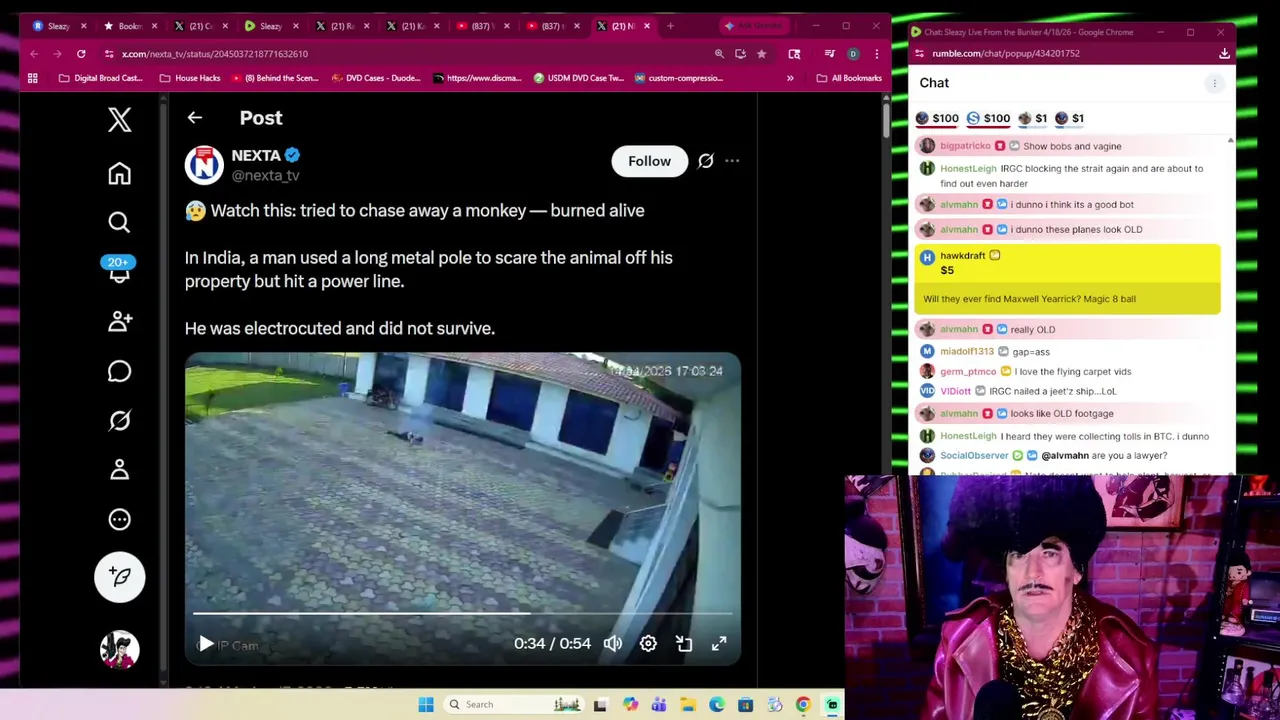
Task: Click browser back arrow in toolbar
Action: 34,54
